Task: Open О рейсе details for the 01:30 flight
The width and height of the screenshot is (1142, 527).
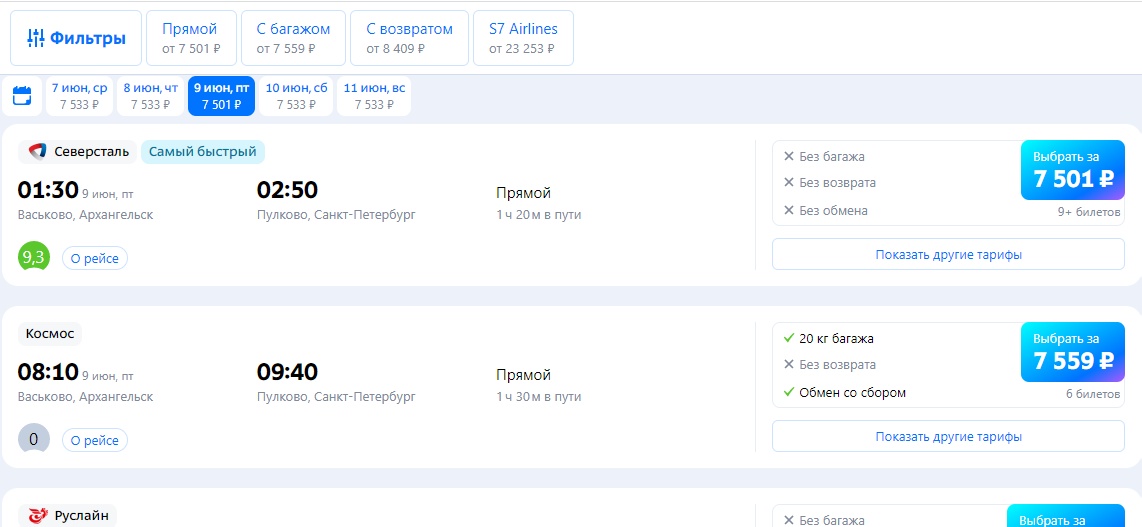Action: [x=95, y=258]
